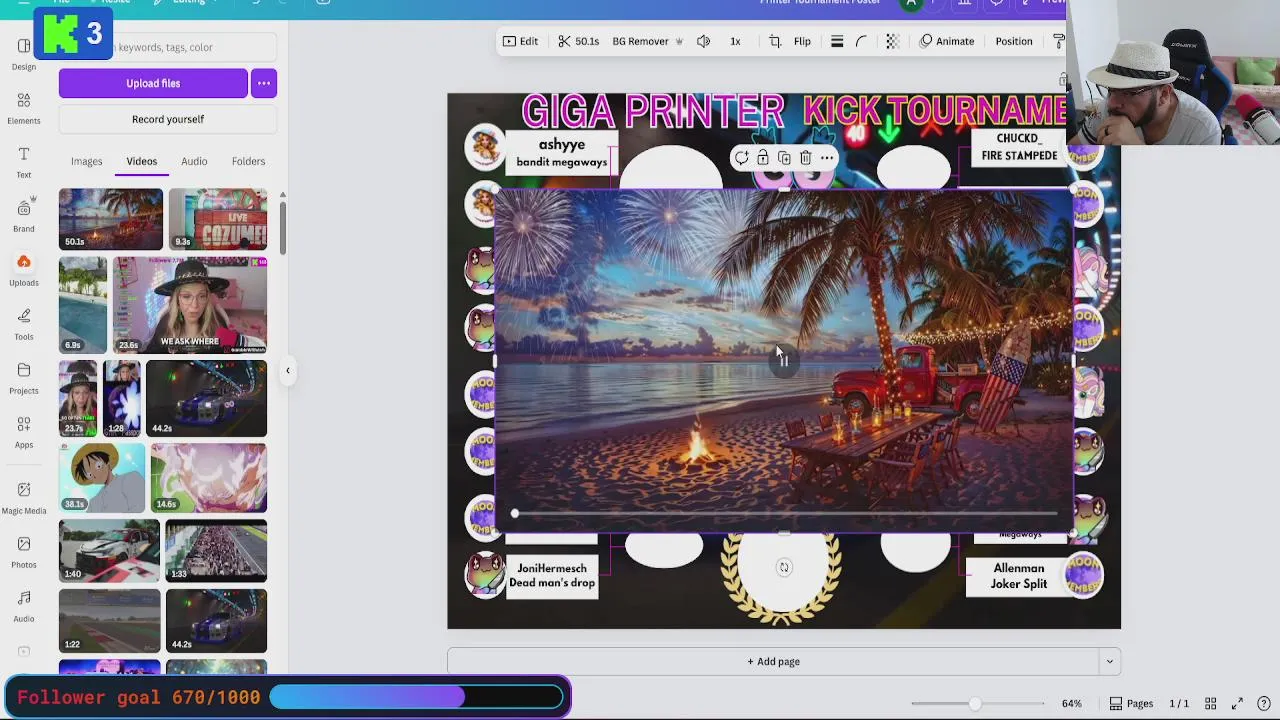The width and height of the screenshot is (1280, 720).
Task: Open the corner rounding icon
Action: (861, 41)
